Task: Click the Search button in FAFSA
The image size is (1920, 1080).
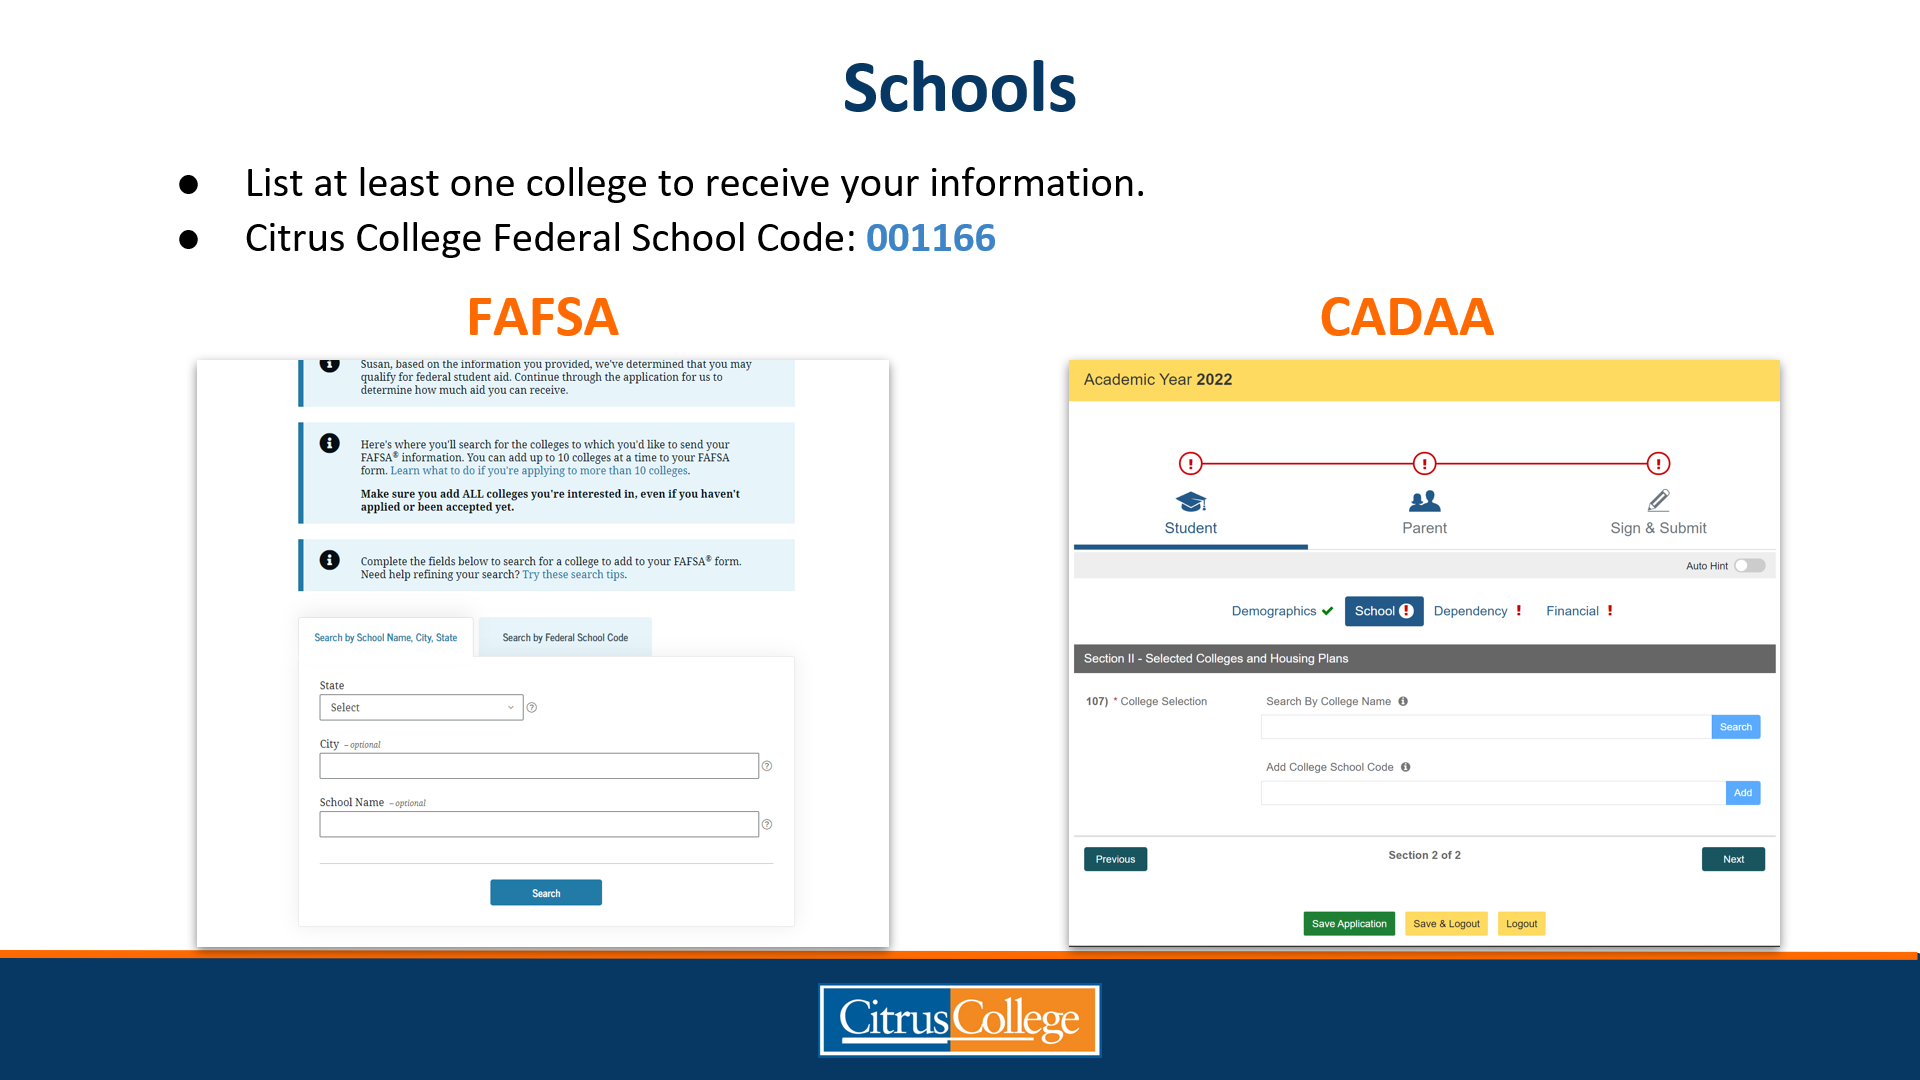Action: point(546,891)
